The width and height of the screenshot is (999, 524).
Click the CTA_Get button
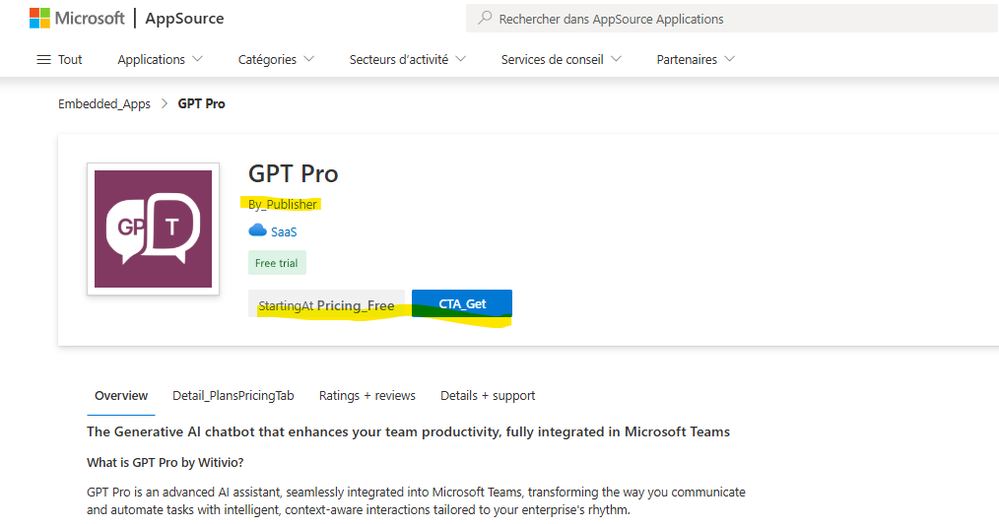tap(462, 303)
